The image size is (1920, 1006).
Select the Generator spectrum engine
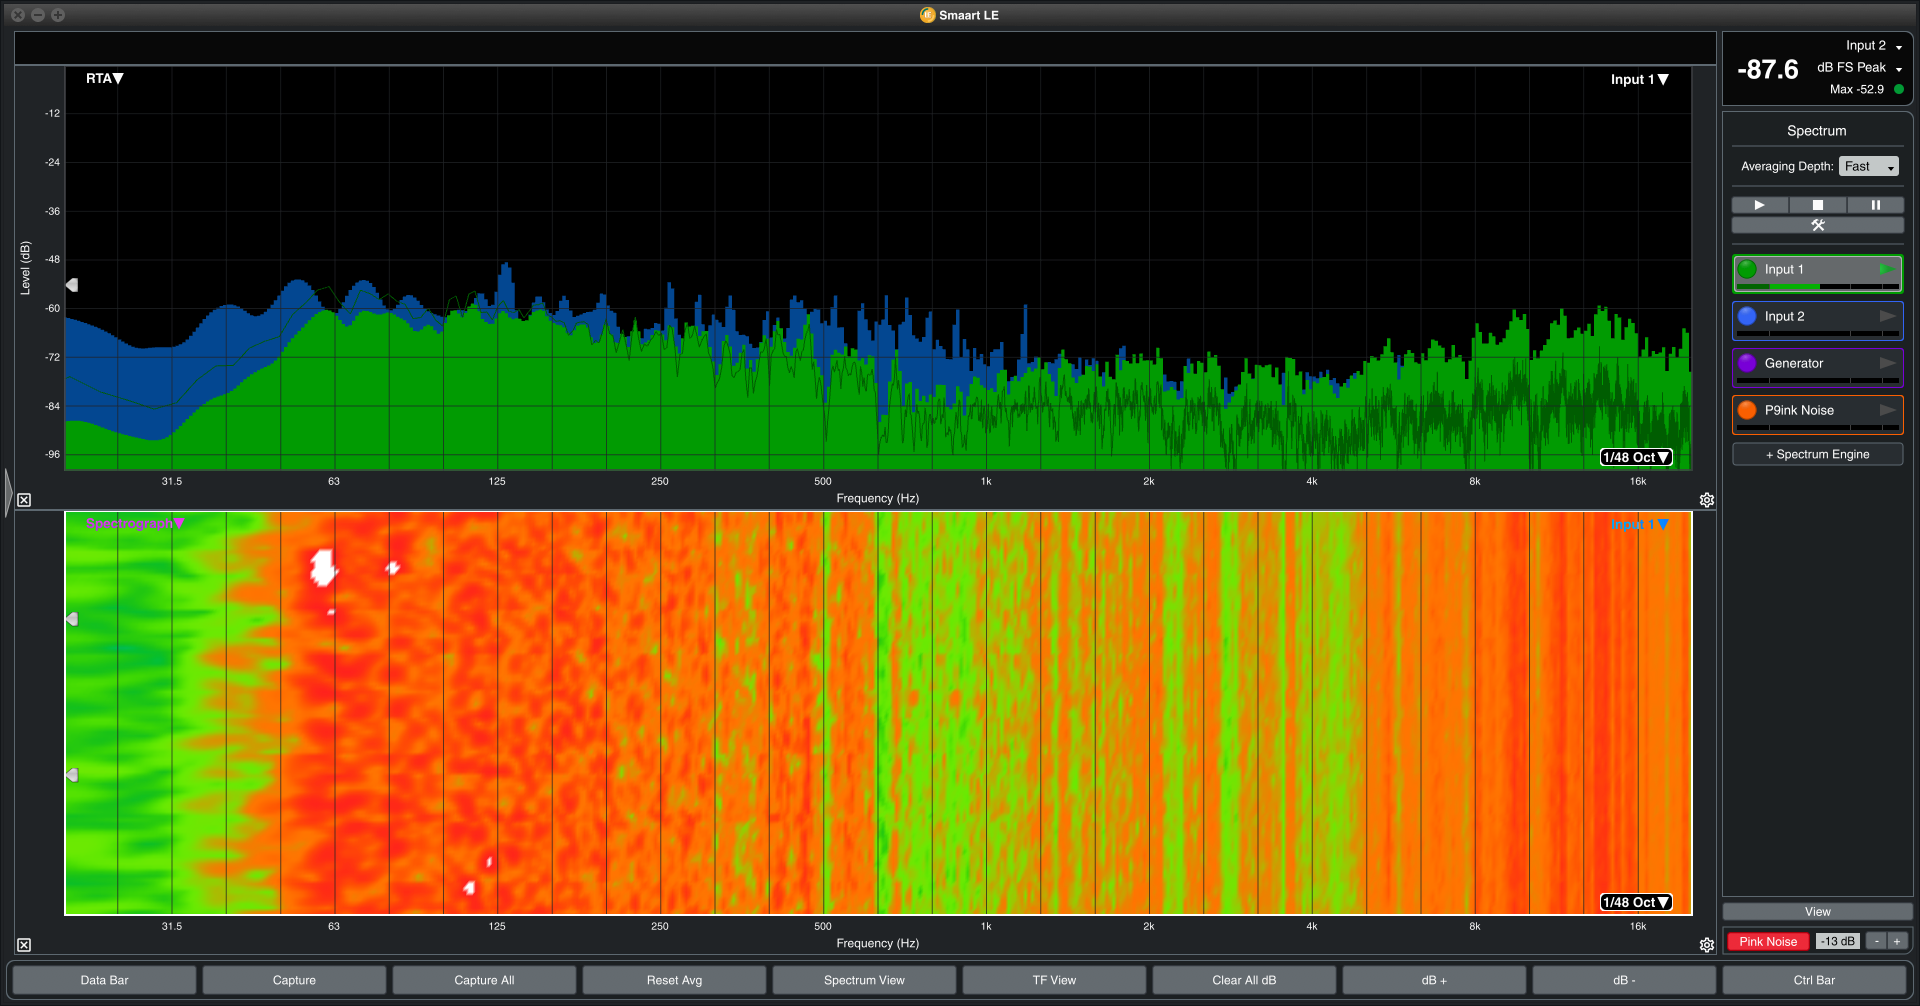[x=1817, y=367]
